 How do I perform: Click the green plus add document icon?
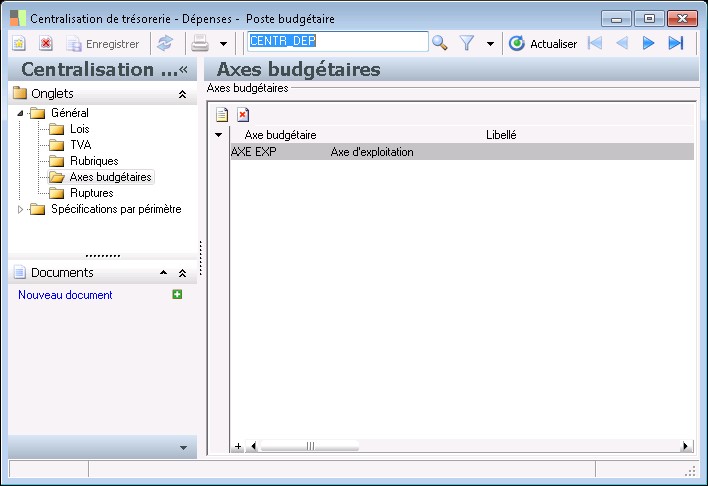click(x=177, y=294)
